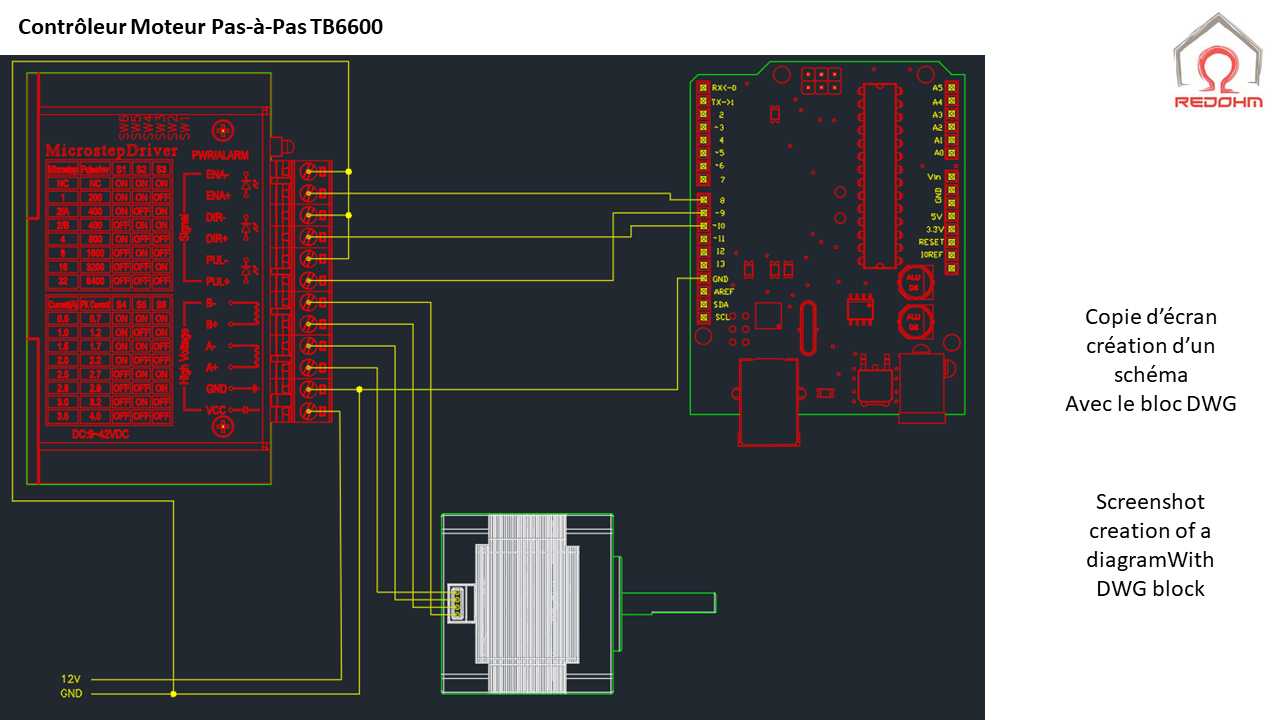
Task: Click the RESET pin label
Action: coord(931,242)
